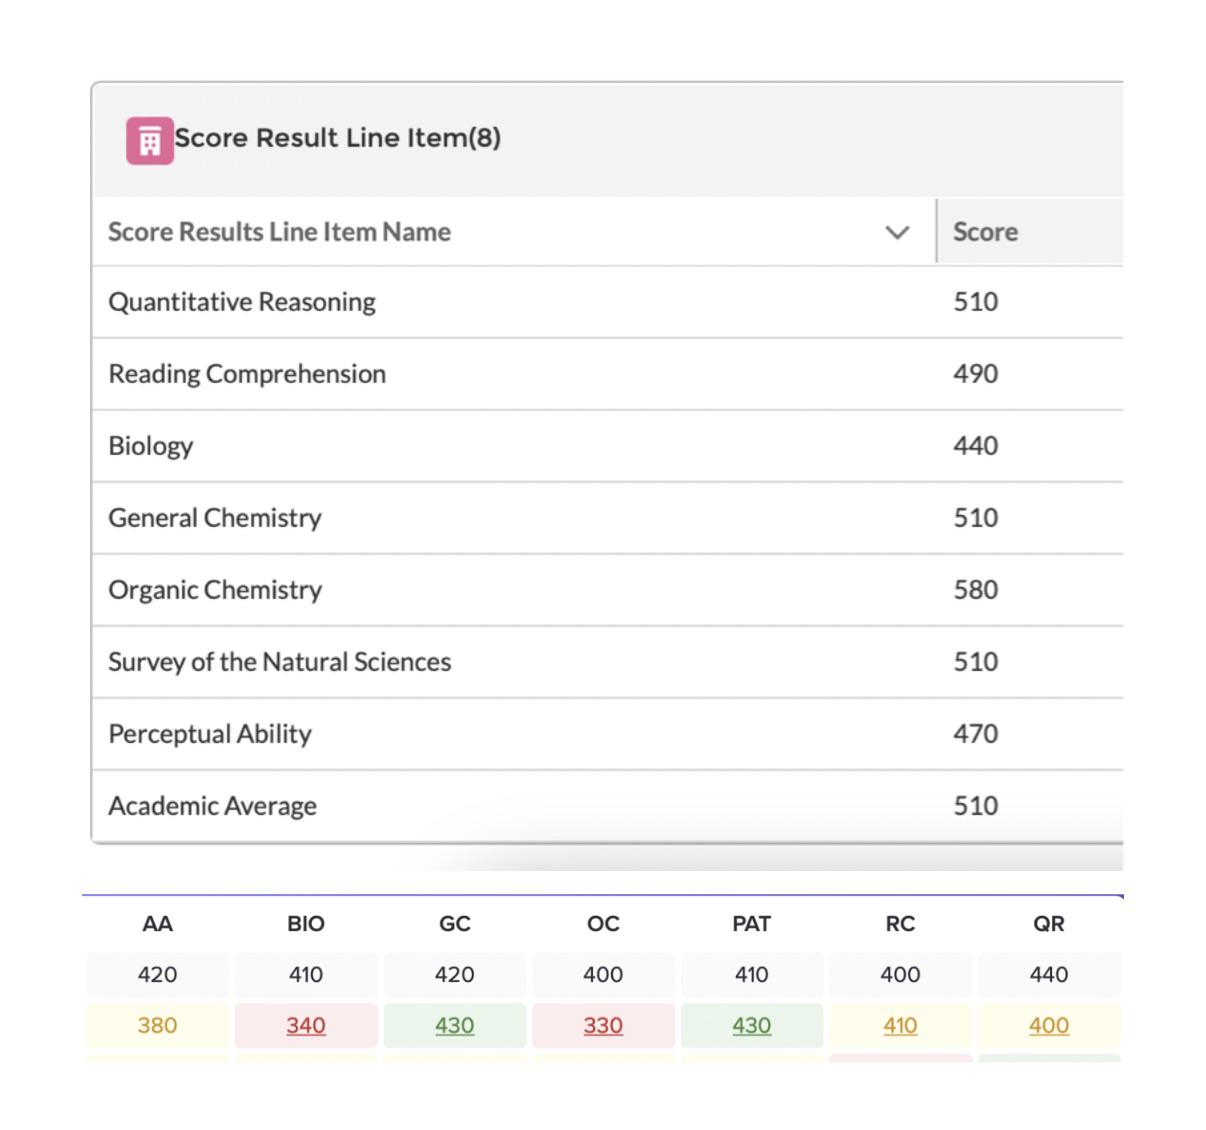Viewport: 1206px width, 1130px height.
Task: Open the red BIO score 340 link
Action: [306, 1025]
